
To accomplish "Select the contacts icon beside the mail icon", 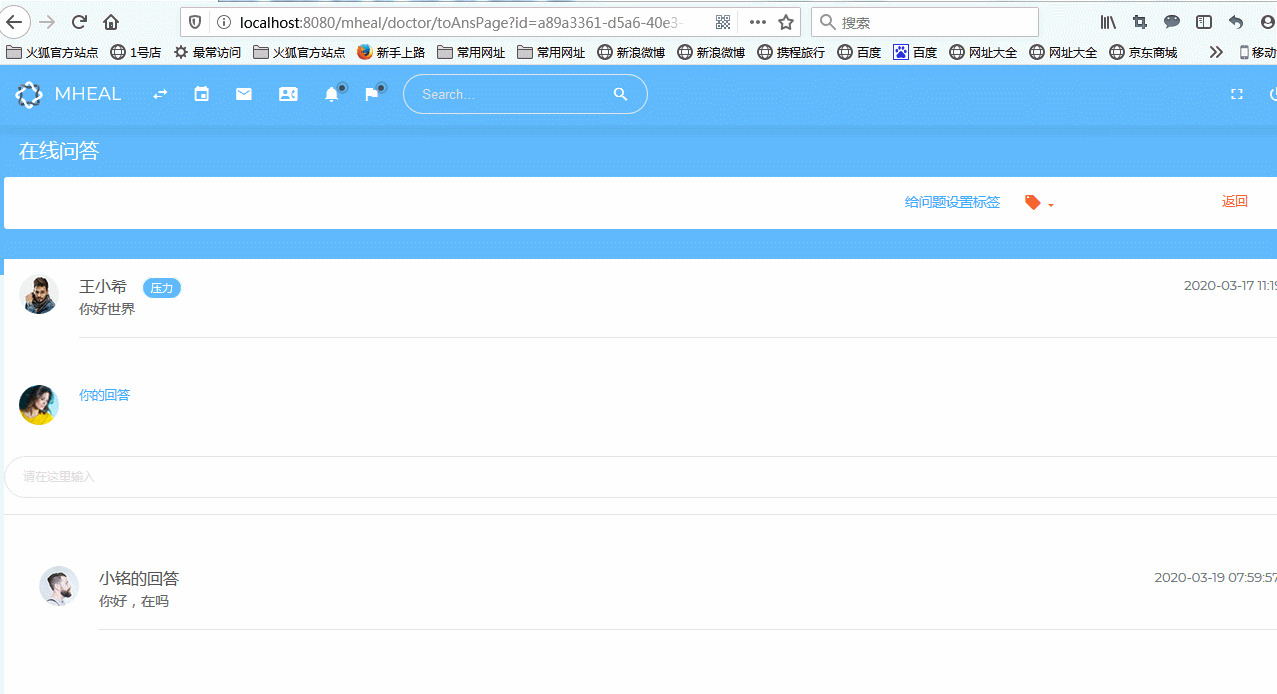I will 288,93.
